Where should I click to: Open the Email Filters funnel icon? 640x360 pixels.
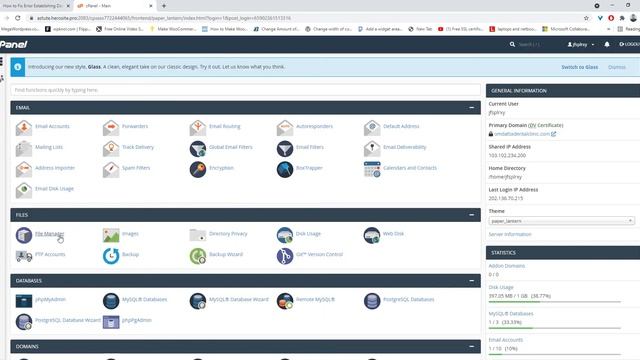(284, 148)
